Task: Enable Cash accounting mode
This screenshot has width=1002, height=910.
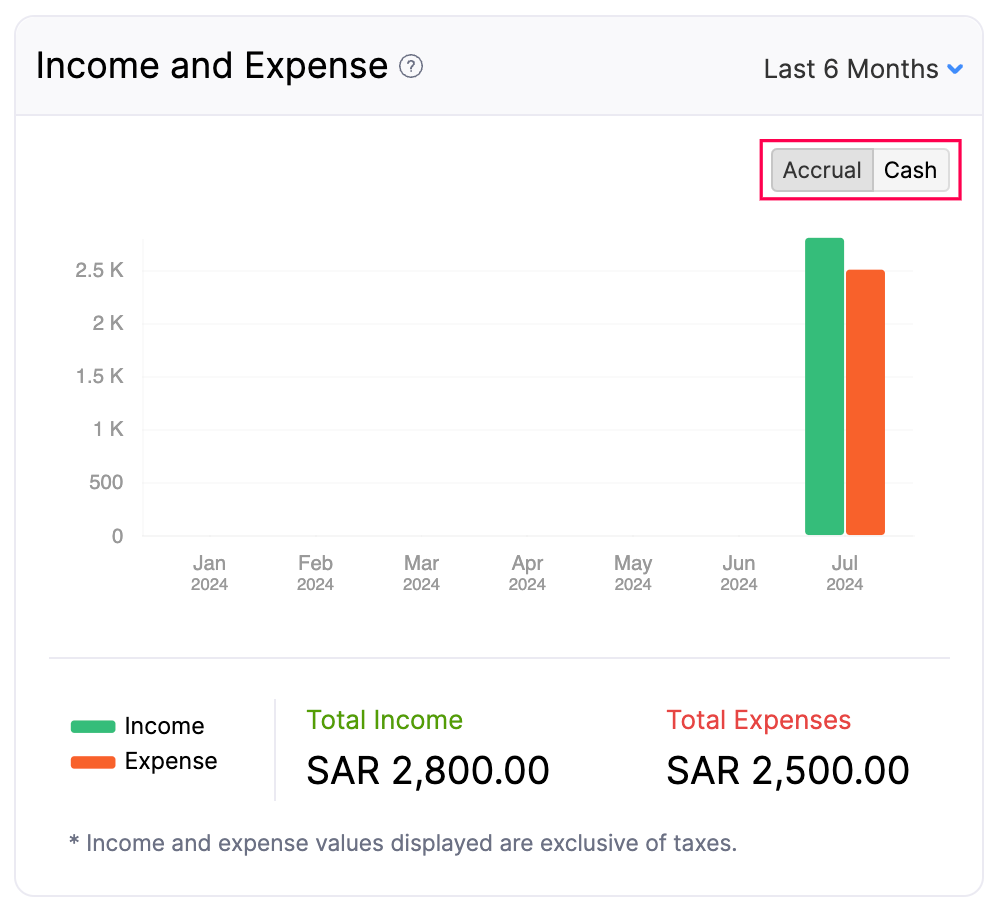Action: click(910, 170)
